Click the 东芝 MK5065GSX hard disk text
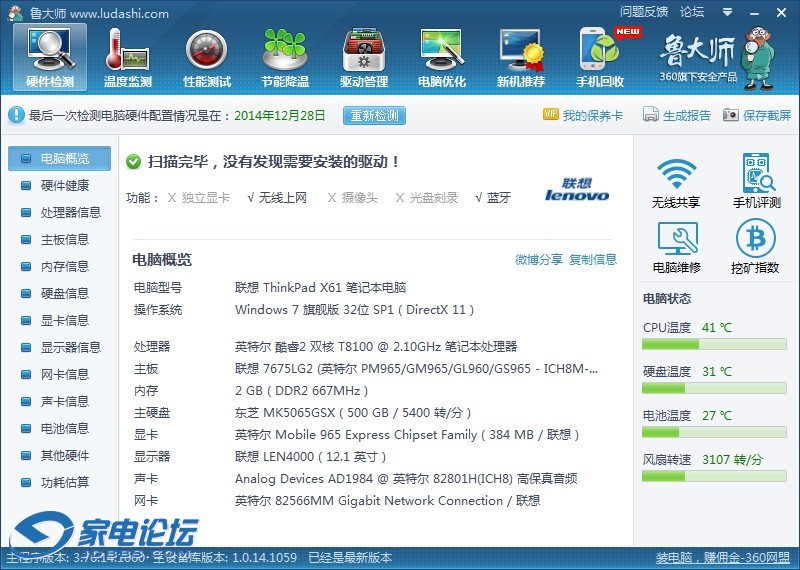800x570 pixels. click(x=353, y=413)
